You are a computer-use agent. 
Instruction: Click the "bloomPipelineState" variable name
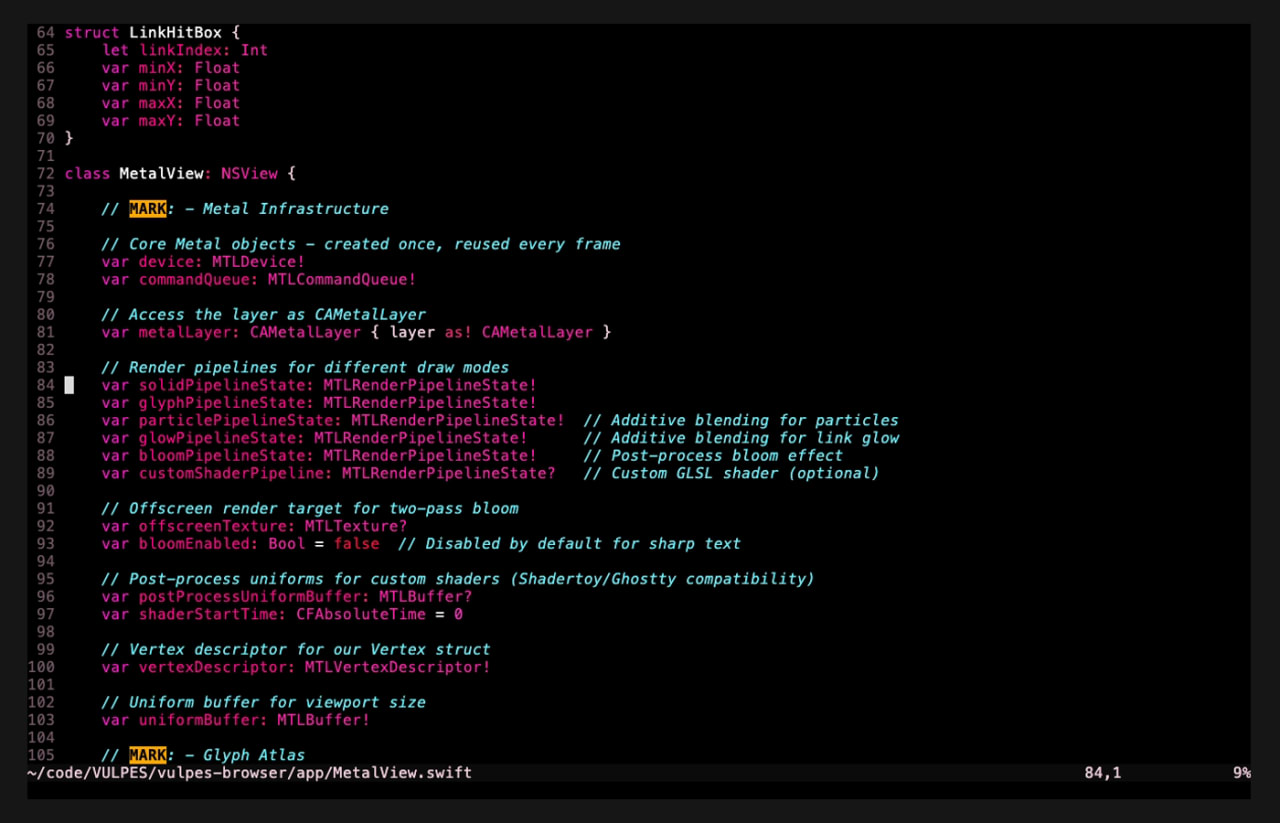point(222,456)
